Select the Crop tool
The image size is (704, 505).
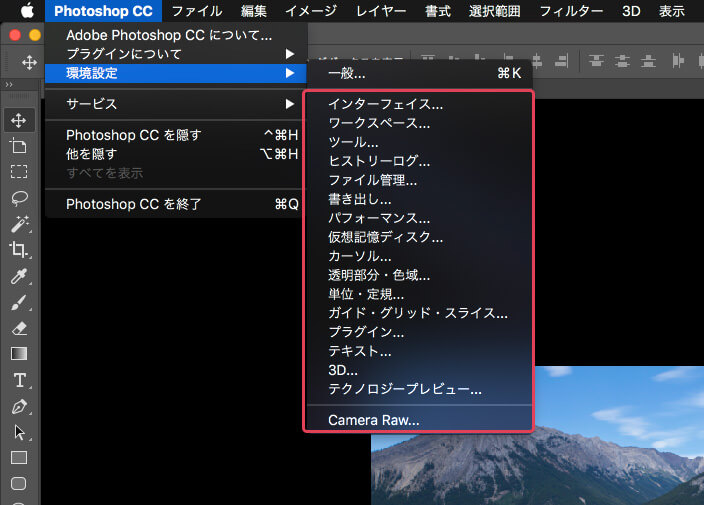tap(18, 249)
